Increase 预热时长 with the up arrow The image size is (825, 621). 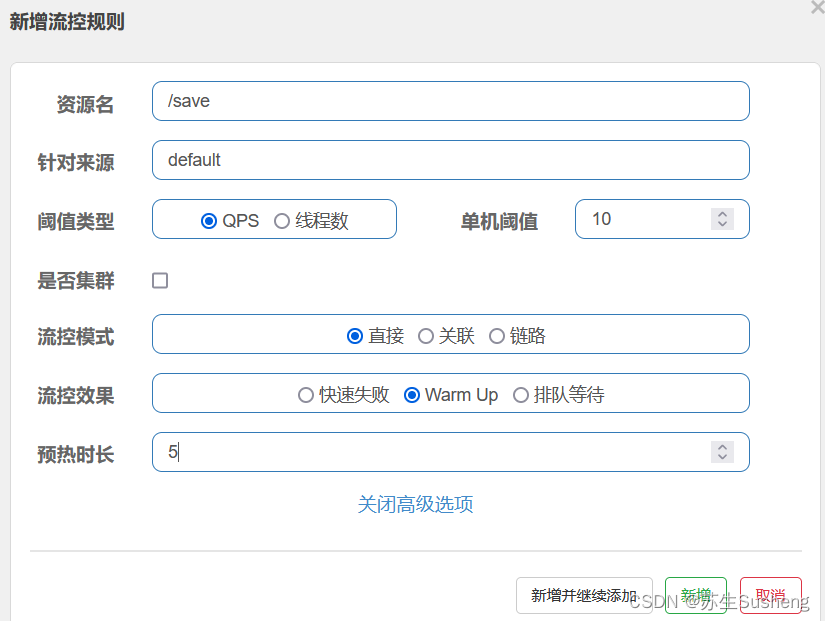click(x=722, y=447)
